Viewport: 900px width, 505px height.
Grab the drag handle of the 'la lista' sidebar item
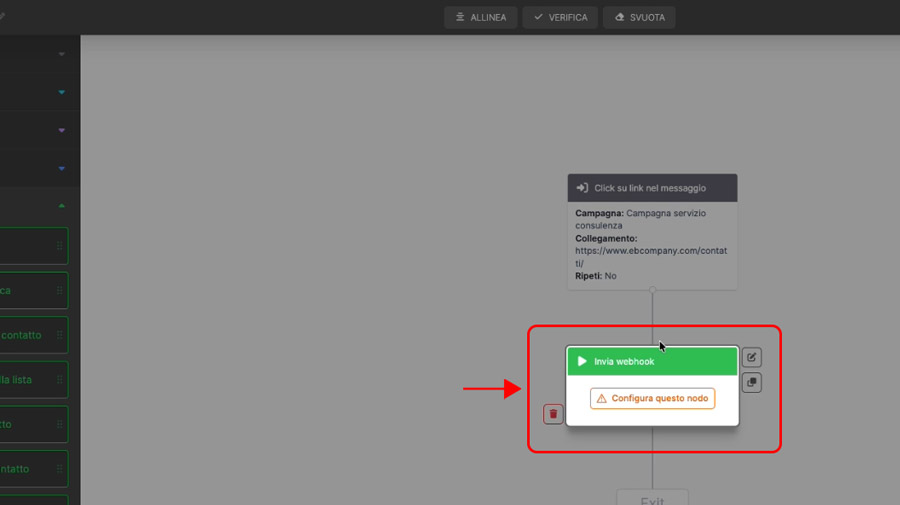point(60,380)
